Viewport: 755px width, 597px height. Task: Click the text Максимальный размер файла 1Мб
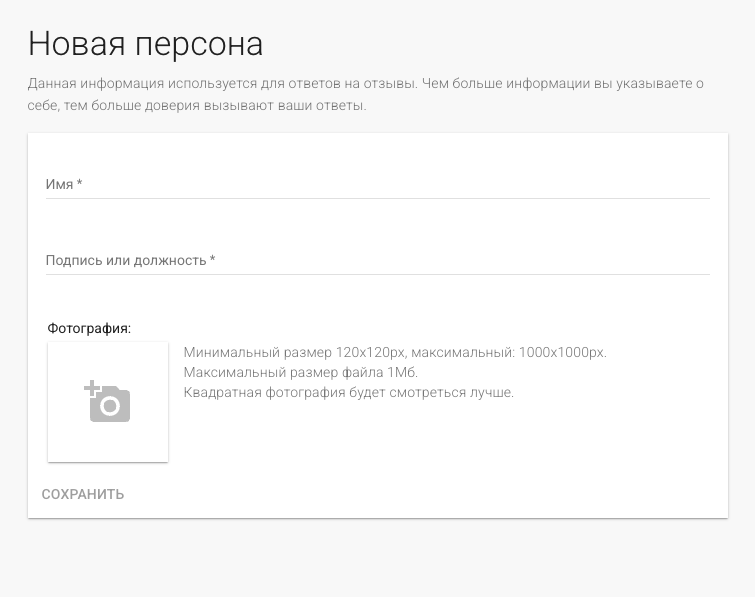pos(300,372)
